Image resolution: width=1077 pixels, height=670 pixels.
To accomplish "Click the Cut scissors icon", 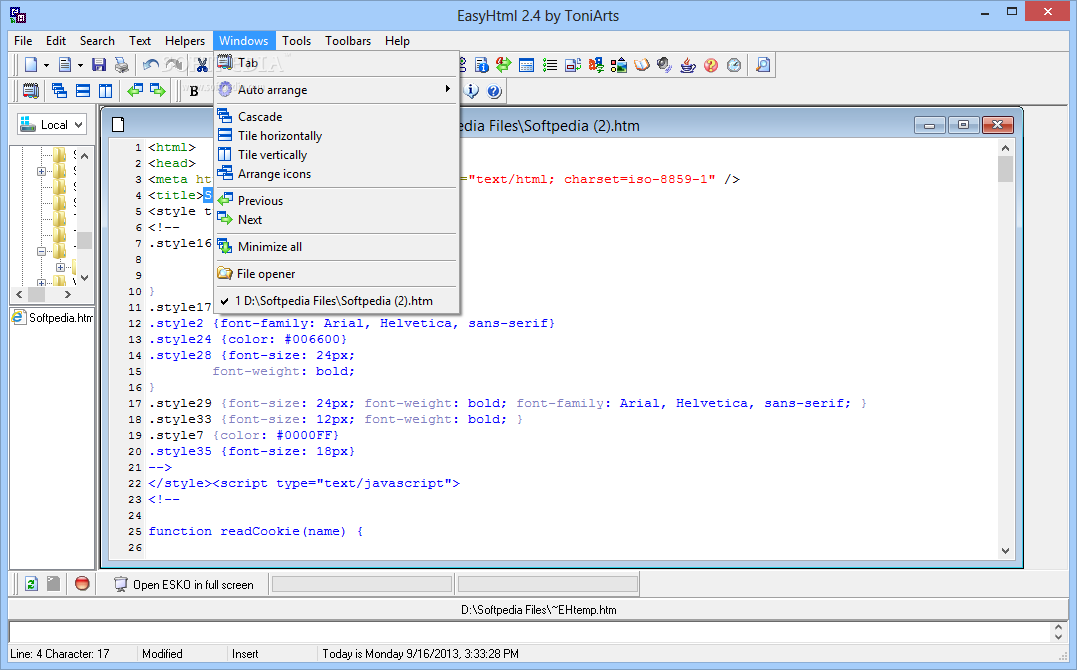I will pyautogui.click(x=202, y=65).
